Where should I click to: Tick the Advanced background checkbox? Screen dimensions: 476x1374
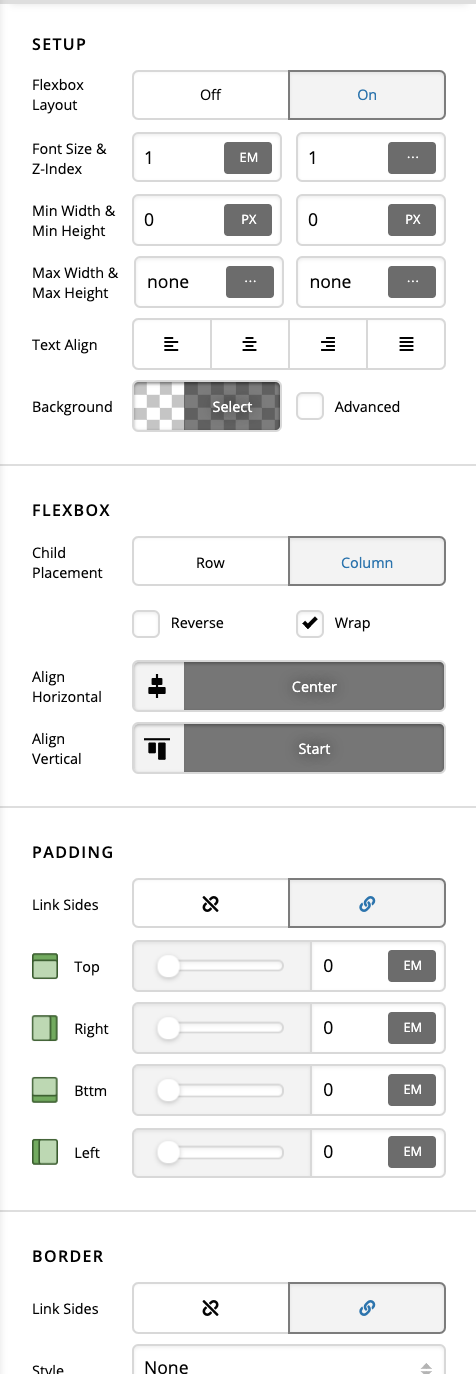[x=311, y=407]
